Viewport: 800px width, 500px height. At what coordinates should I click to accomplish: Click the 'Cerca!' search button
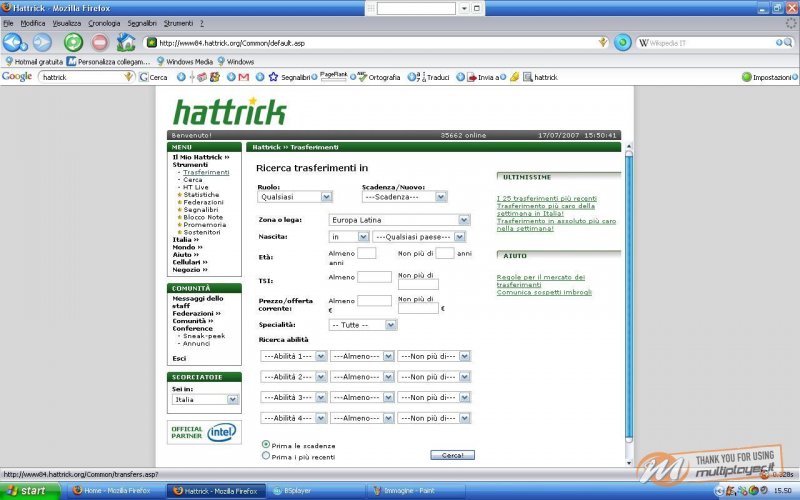pyautogui.click(x=452, y=455)
